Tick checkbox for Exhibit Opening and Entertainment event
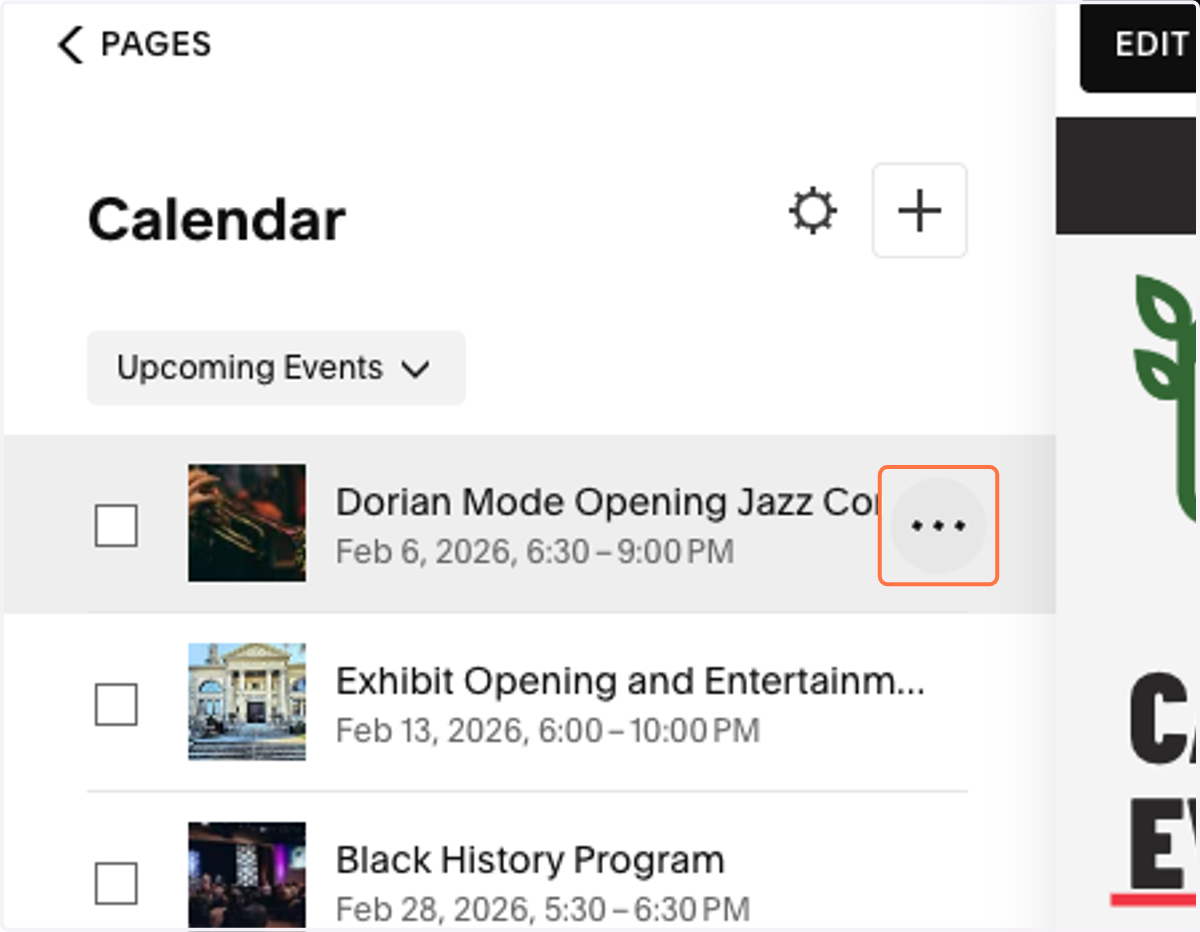Screen dimensions: 1200x932 116,704
